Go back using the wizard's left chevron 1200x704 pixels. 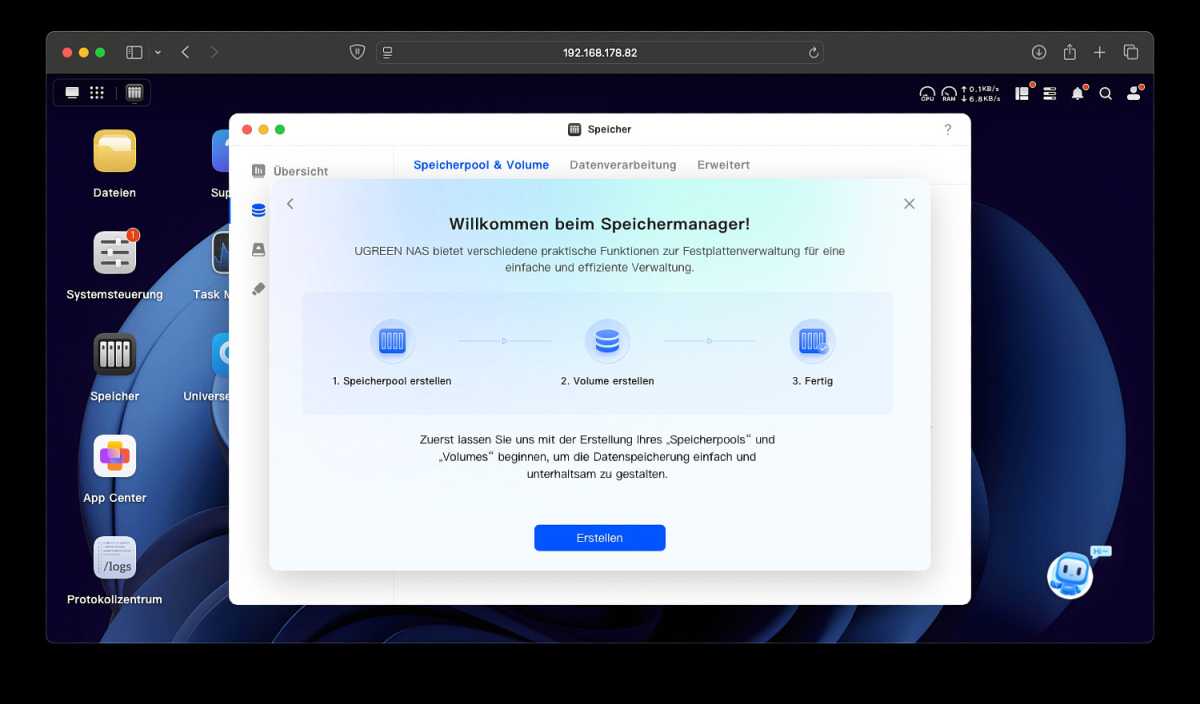pos(290,203)
